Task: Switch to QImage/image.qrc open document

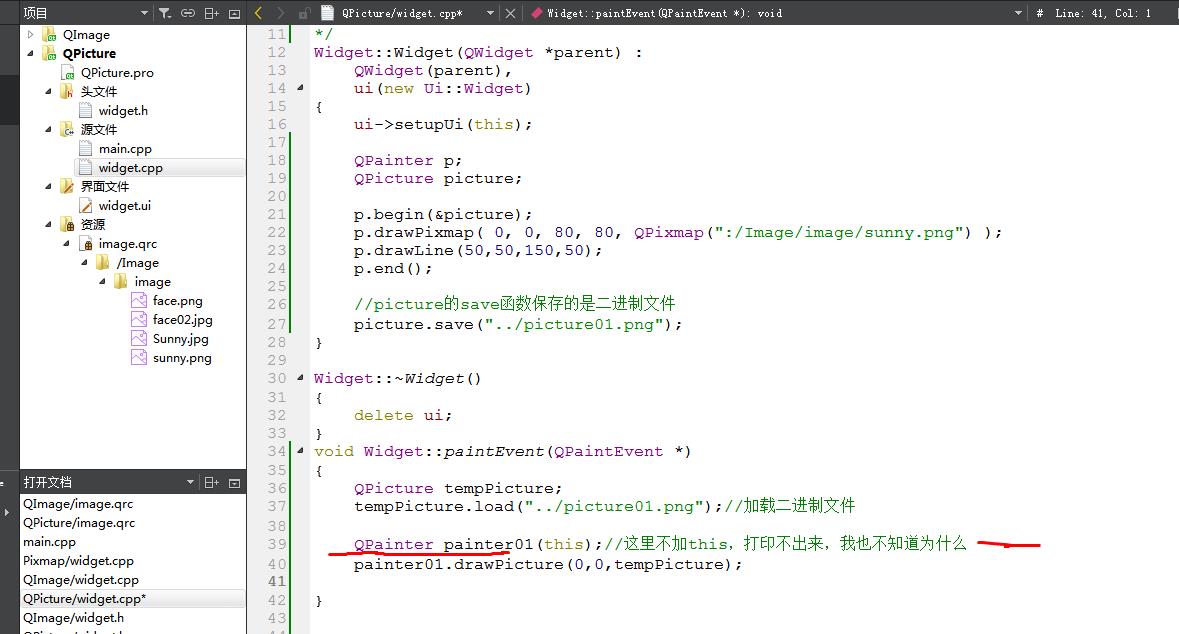Action: pyautogui.click(x=78, y=504)
